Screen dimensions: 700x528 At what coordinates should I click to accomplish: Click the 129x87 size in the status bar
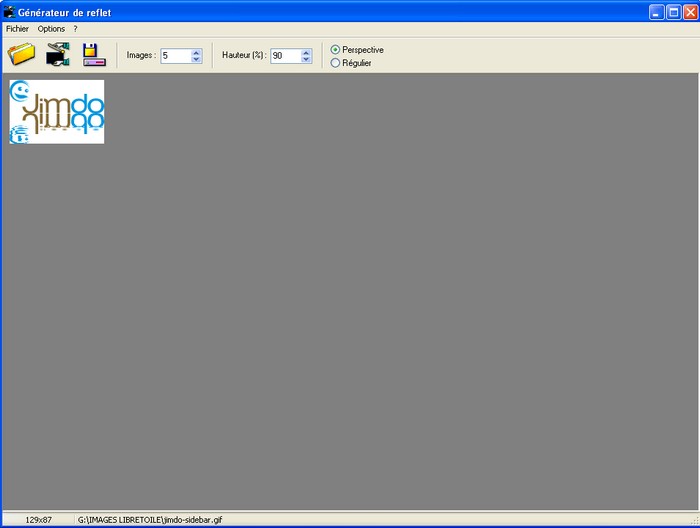pos(38,520)
